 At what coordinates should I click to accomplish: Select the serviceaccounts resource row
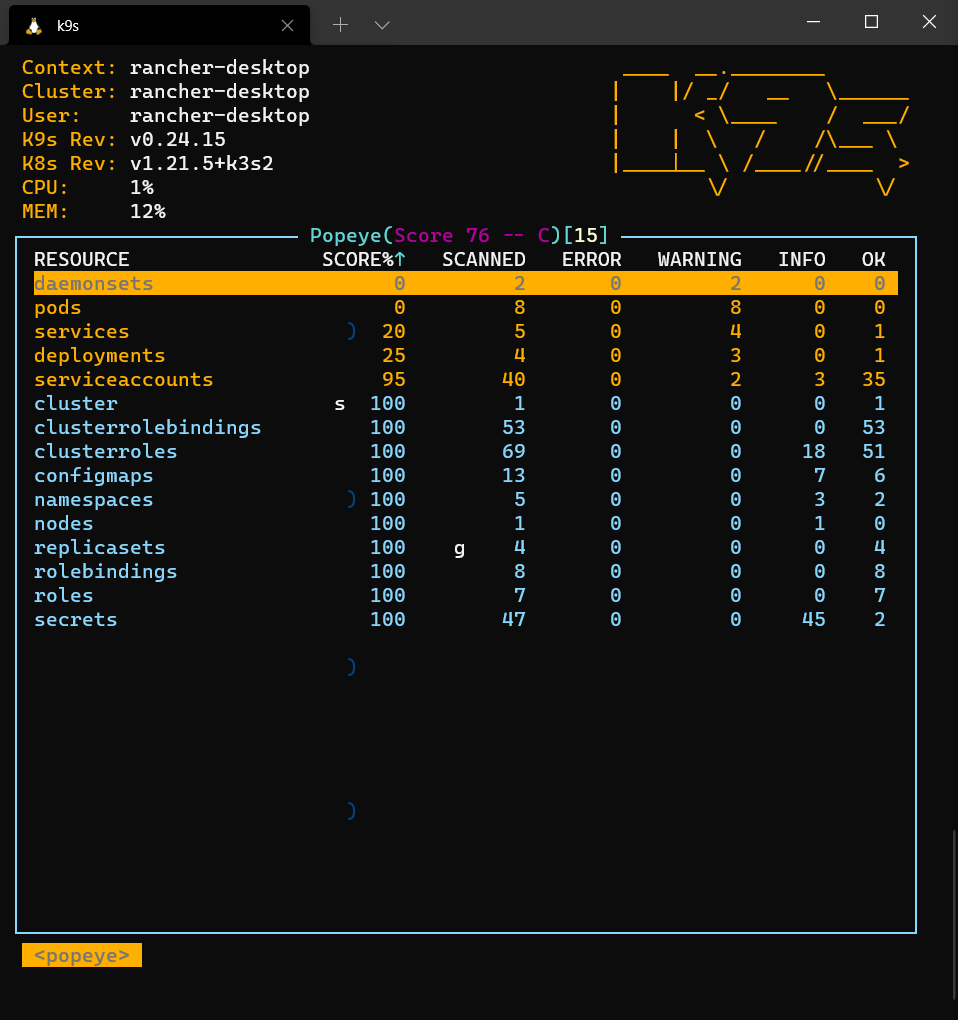click(123, 379)
